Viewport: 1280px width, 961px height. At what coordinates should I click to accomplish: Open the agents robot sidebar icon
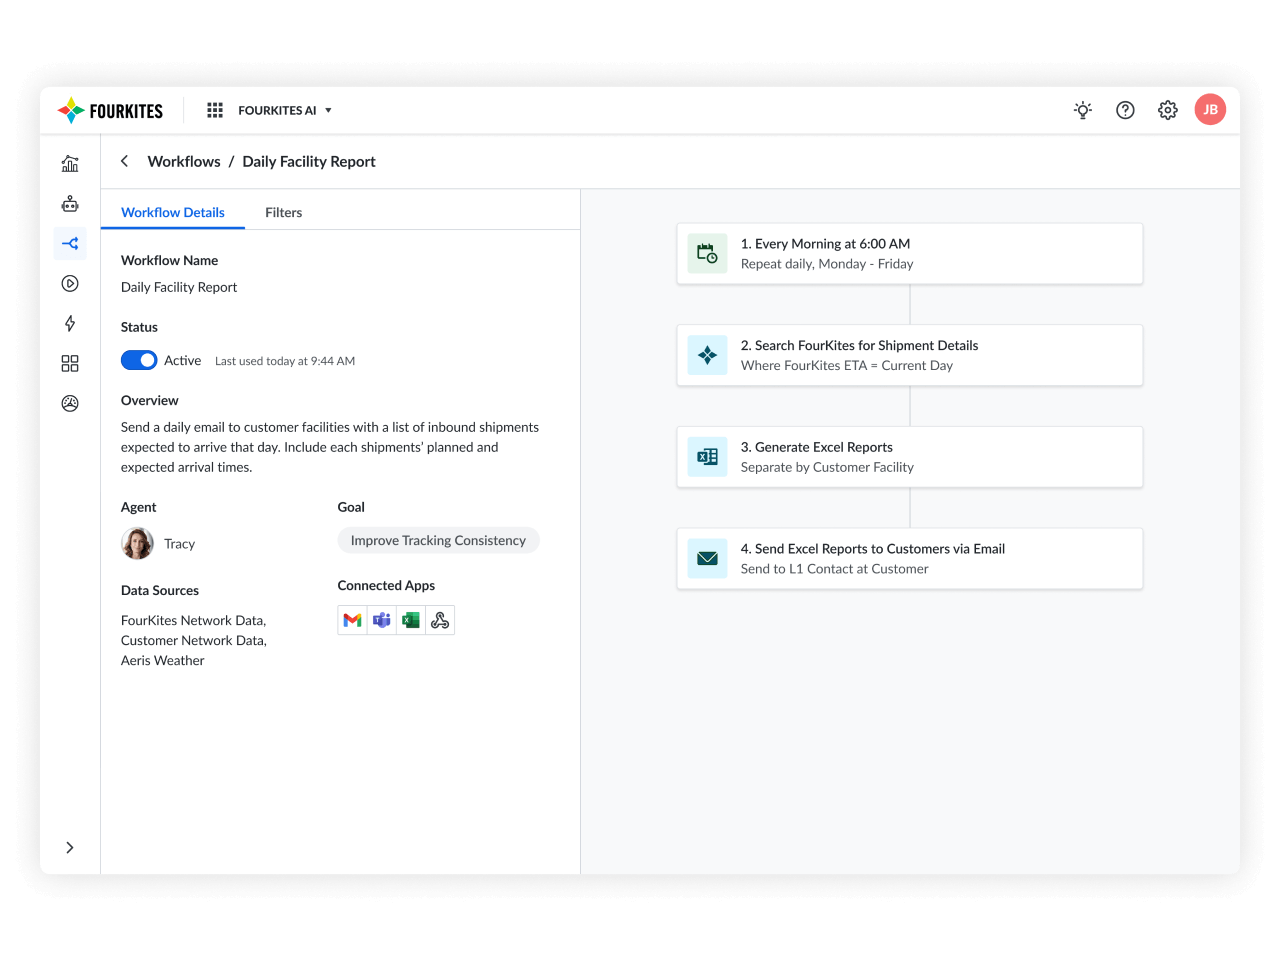(70, 204)
